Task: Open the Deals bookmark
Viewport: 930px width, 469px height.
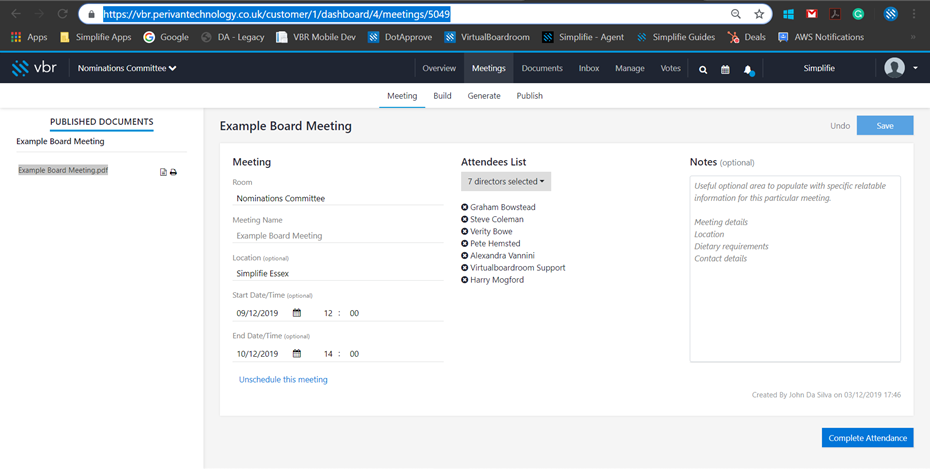Action: tap(747, 37)
